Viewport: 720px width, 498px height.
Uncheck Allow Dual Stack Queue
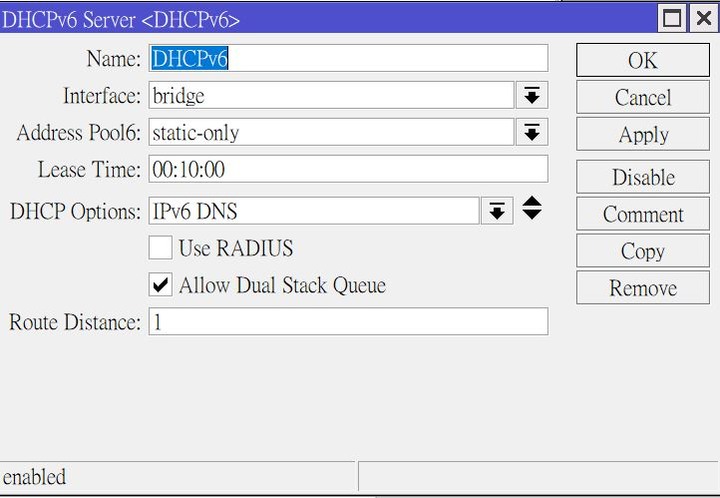click(x=160, y=285)
